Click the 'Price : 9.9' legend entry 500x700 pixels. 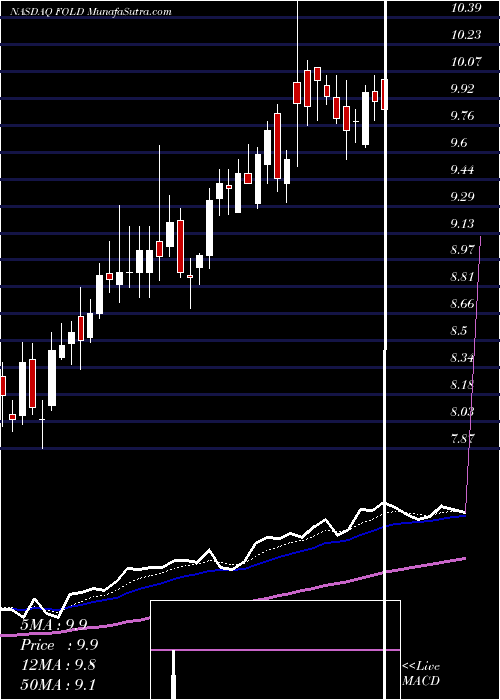(x=59, y=645)
